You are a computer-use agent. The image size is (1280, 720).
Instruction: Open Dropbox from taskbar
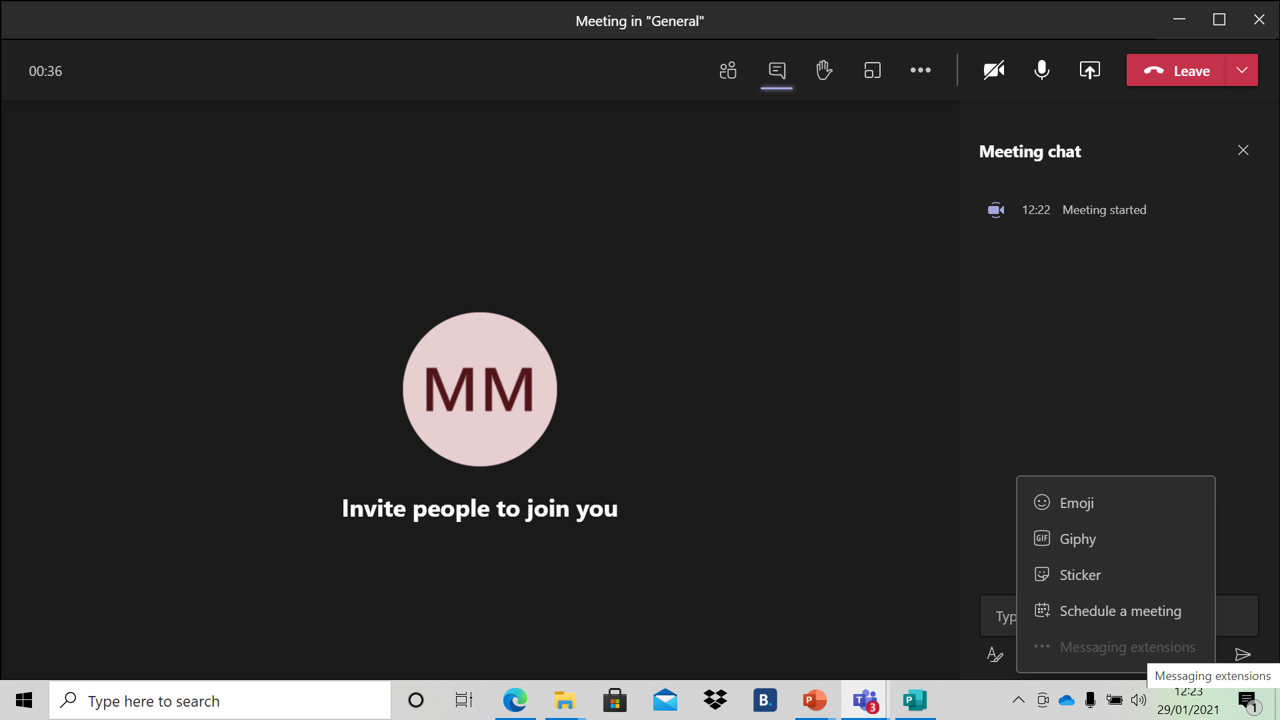pos(715,700)
